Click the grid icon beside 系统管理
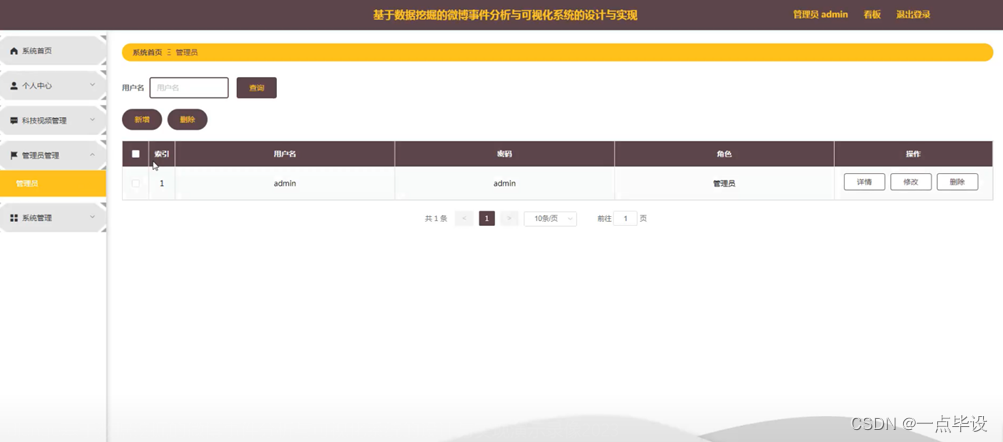The height and width of the screenshot is (442, 1003). (x=14, y=218)
